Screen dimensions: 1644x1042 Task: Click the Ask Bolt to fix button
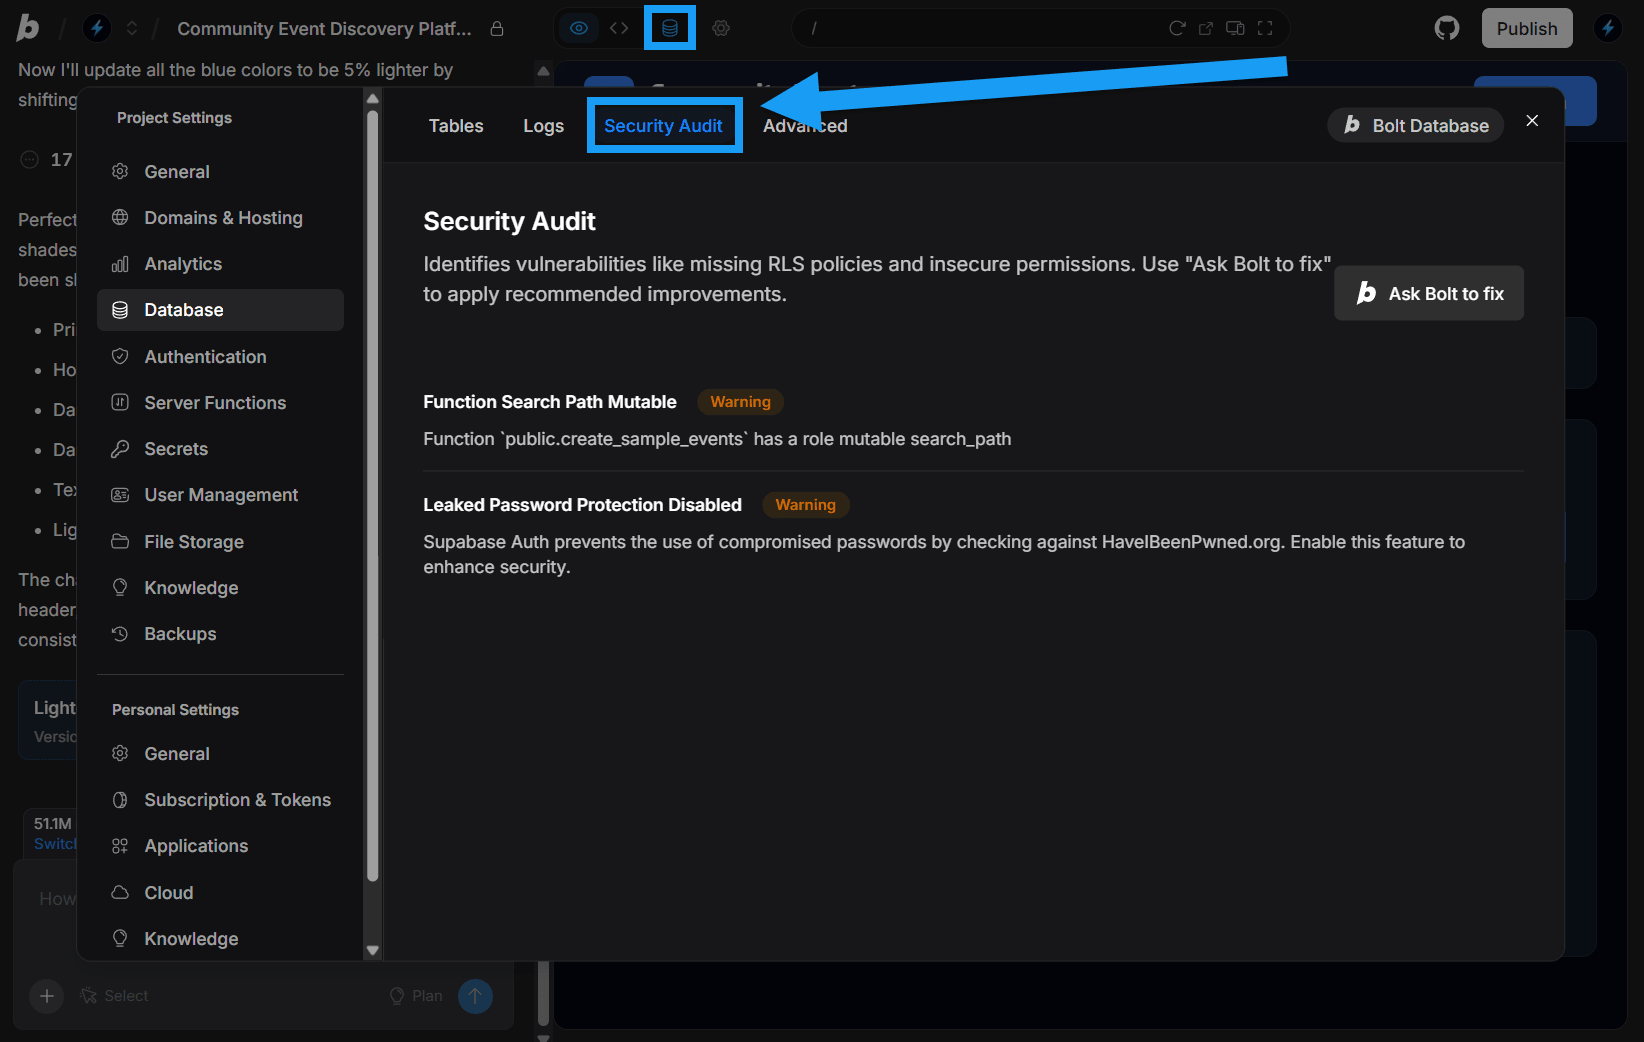[x=1428, y=293]
